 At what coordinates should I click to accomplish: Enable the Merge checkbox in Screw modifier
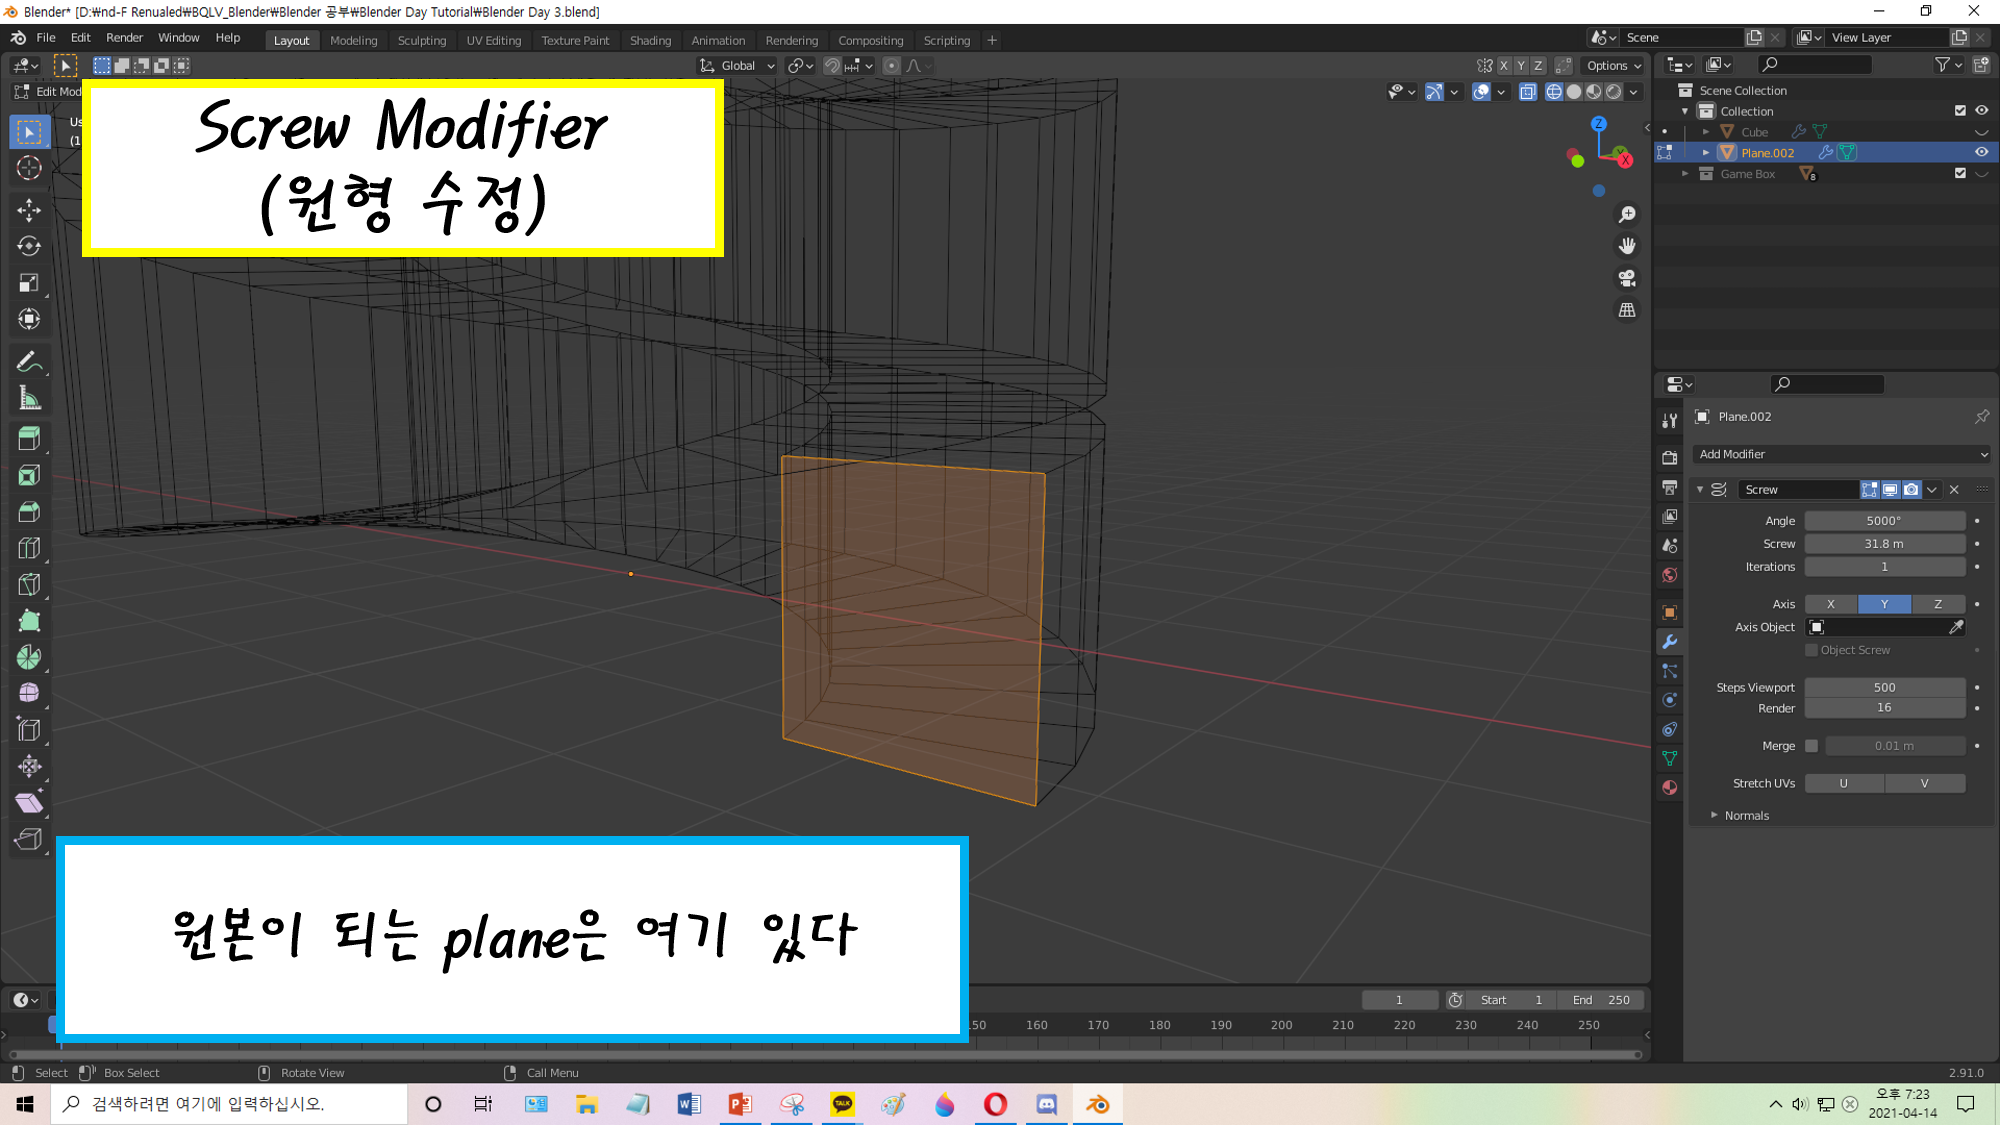(x=1811, y=746)
